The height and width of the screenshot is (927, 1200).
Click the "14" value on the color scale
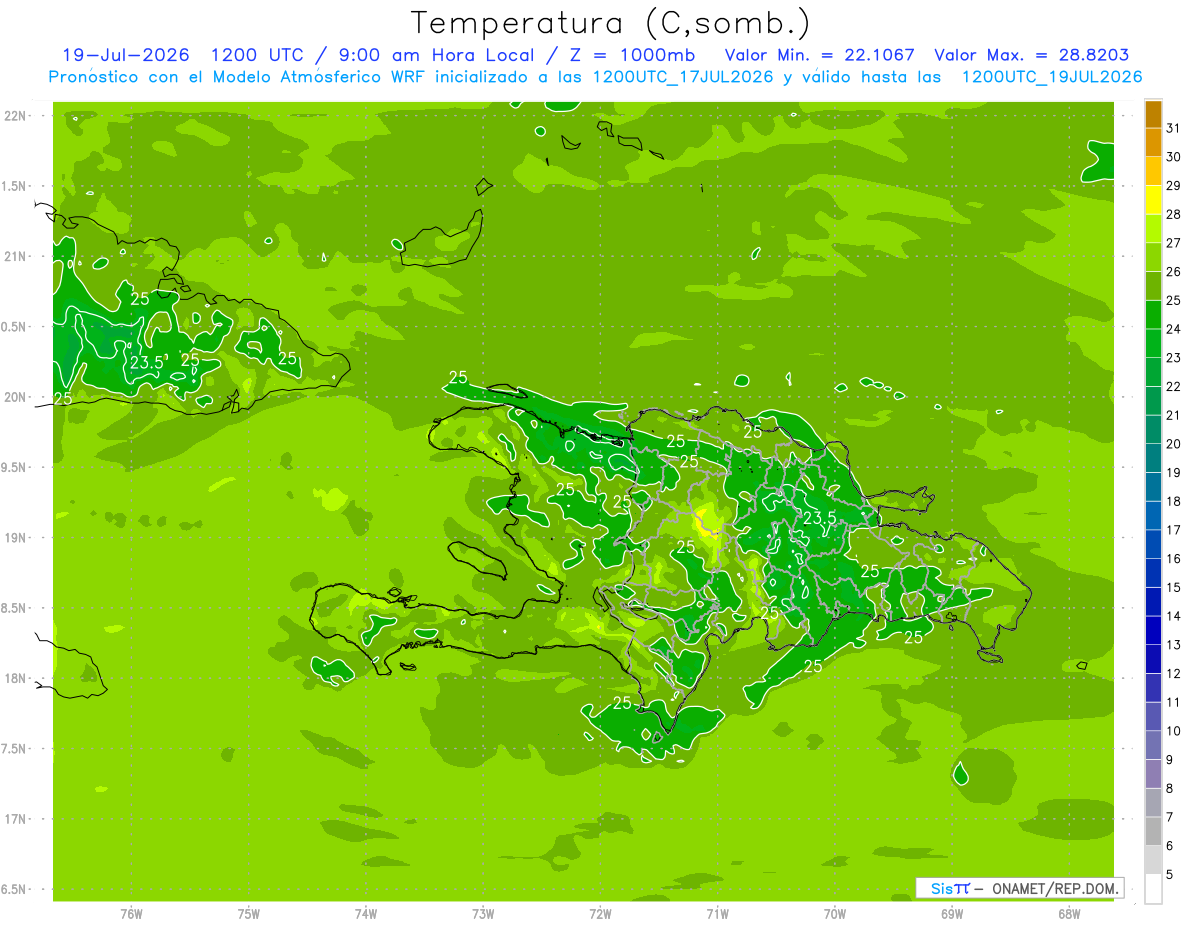pos(1173,616)
